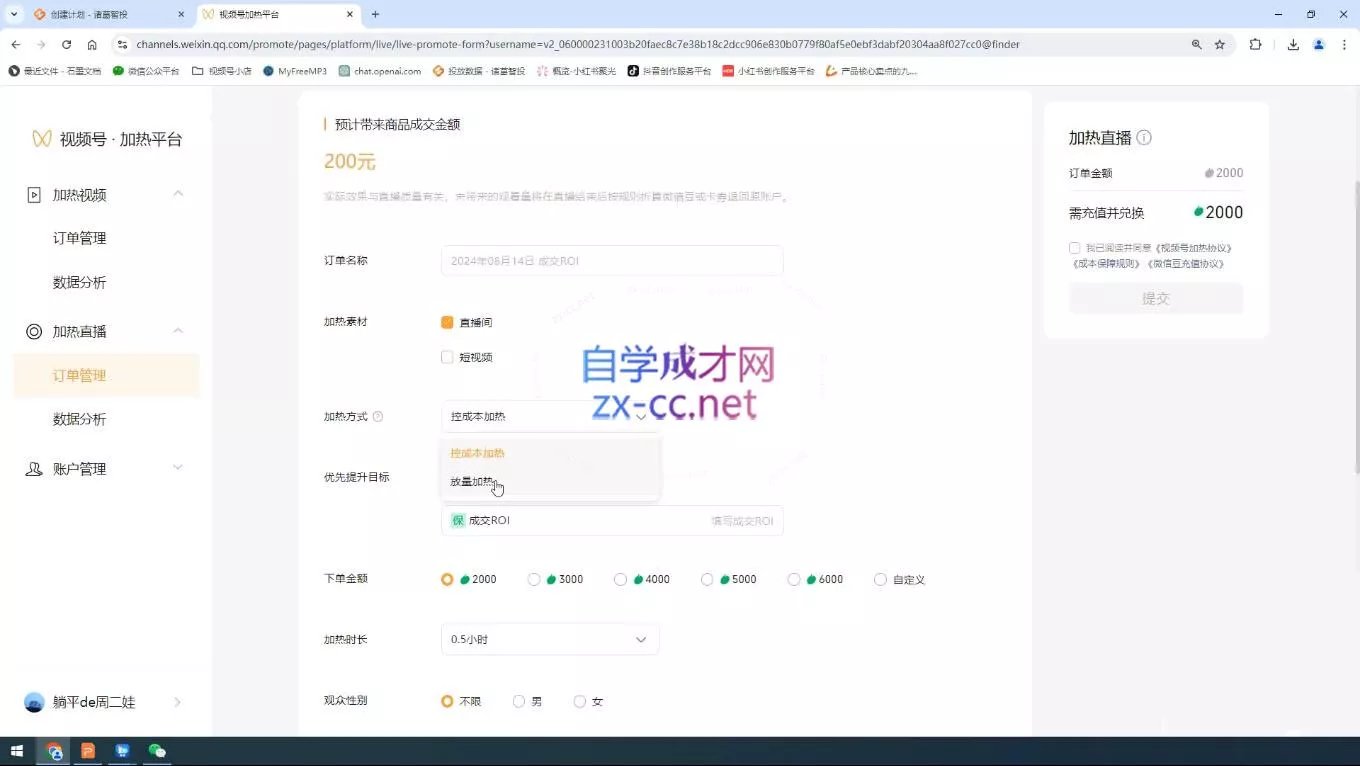The image size is (1360, 766).
Task: Expand the 账户管理 sidebar section
Action: coord(178,466)
